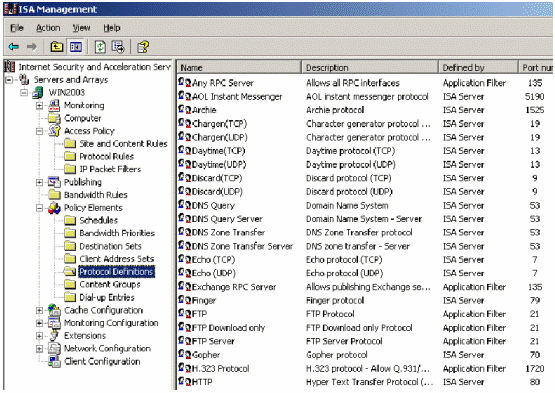Open the File menu
Viewport: 555px width, 393px height.
click(17, 28)
